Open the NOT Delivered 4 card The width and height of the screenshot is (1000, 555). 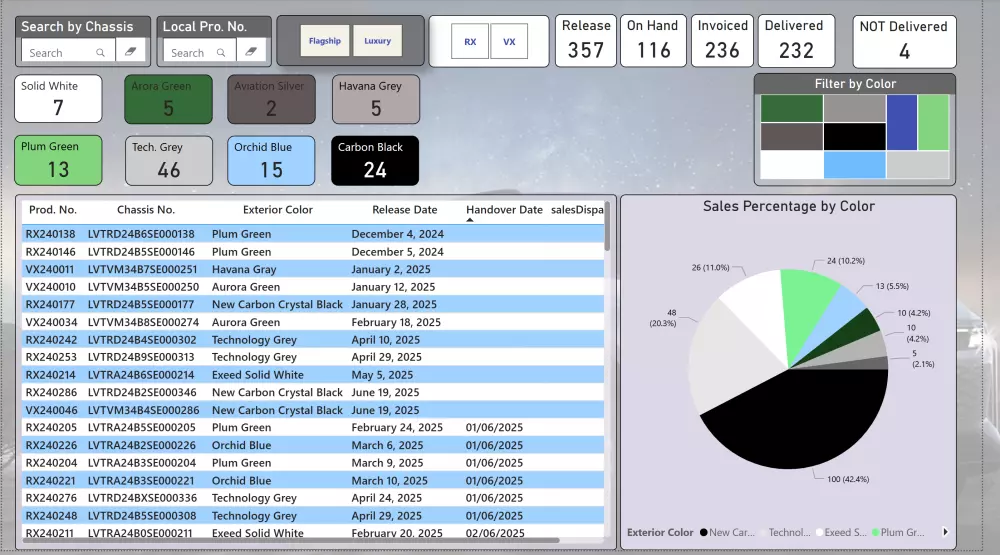click(x=904, y=41)
